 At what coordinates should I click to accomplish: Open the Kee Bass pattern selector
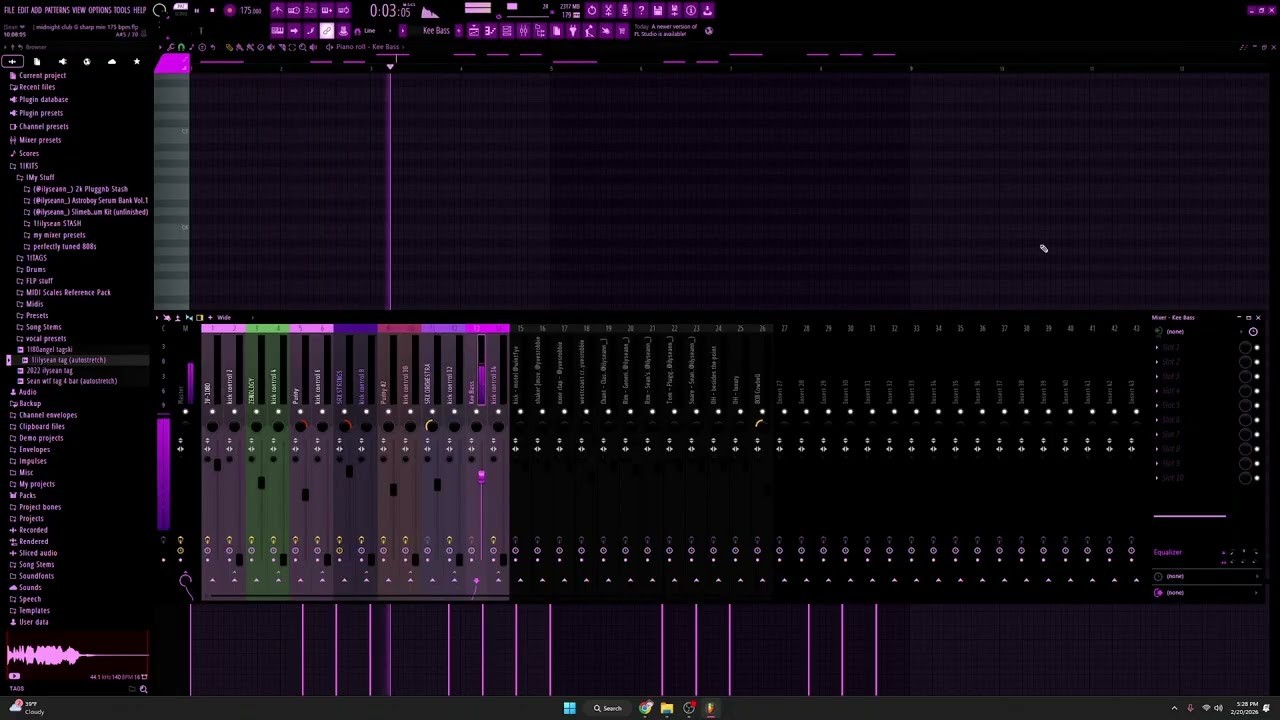tap(437, 31)
